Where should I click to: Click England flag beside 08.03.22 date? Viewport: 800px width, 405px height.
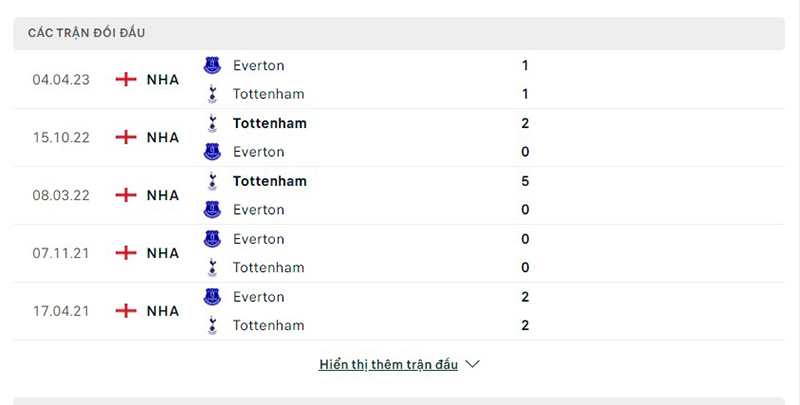(x=126, y=195)
